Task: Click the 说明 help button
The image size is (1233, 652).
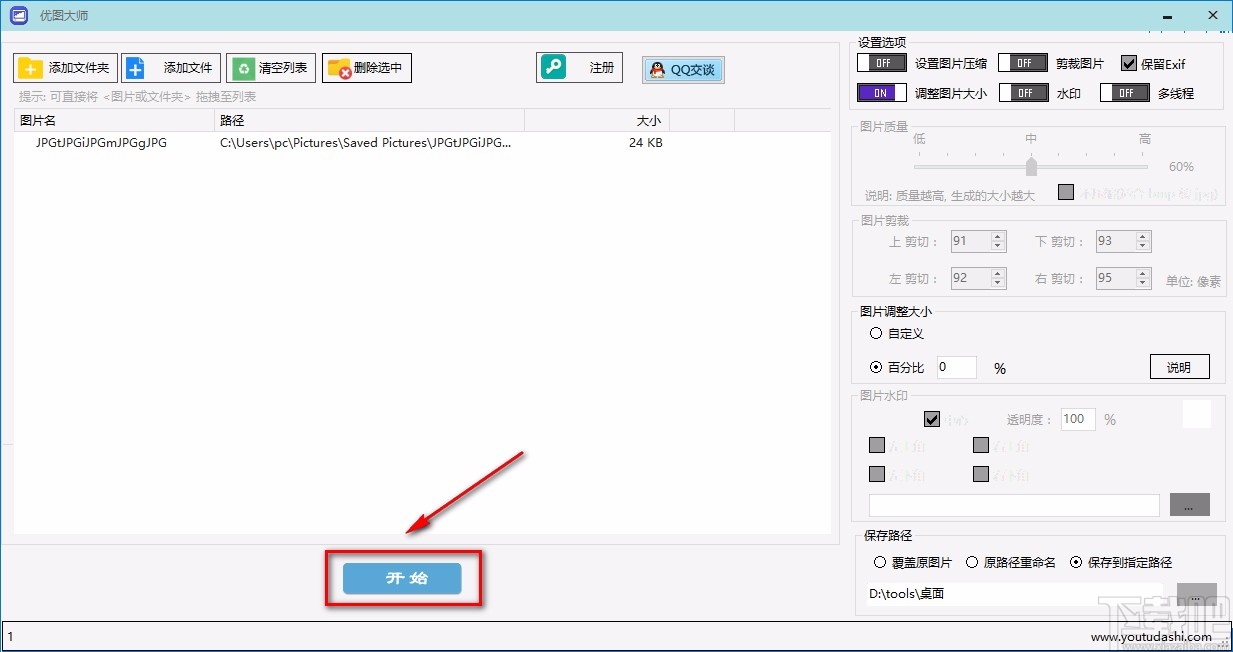Action: (x=1179, y=366)
